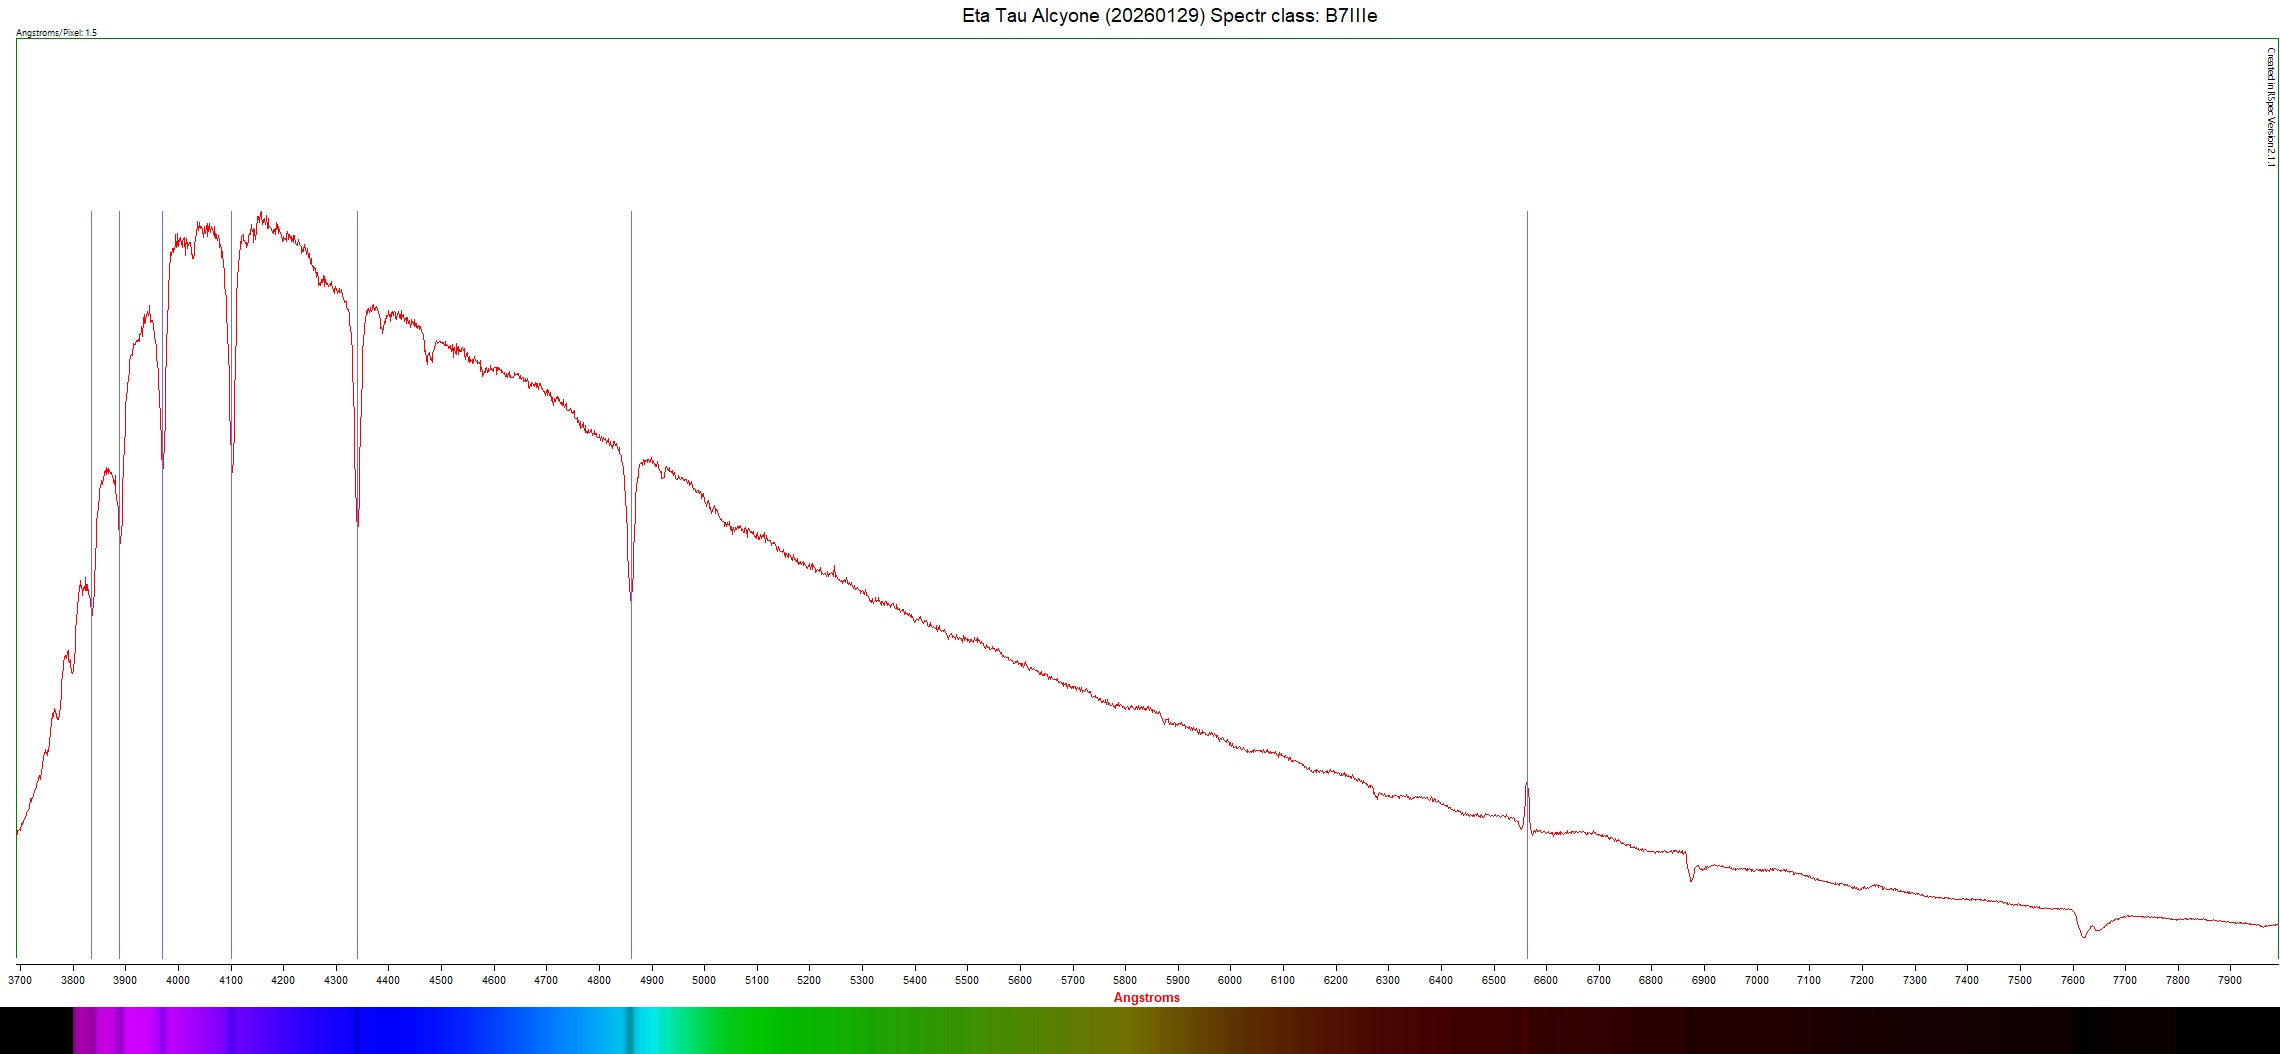Image resolution: width=2280 pixels, height=1054 pixels.
Task: Click the 7600 tick label on the axis
Action: click(2072, 980)
